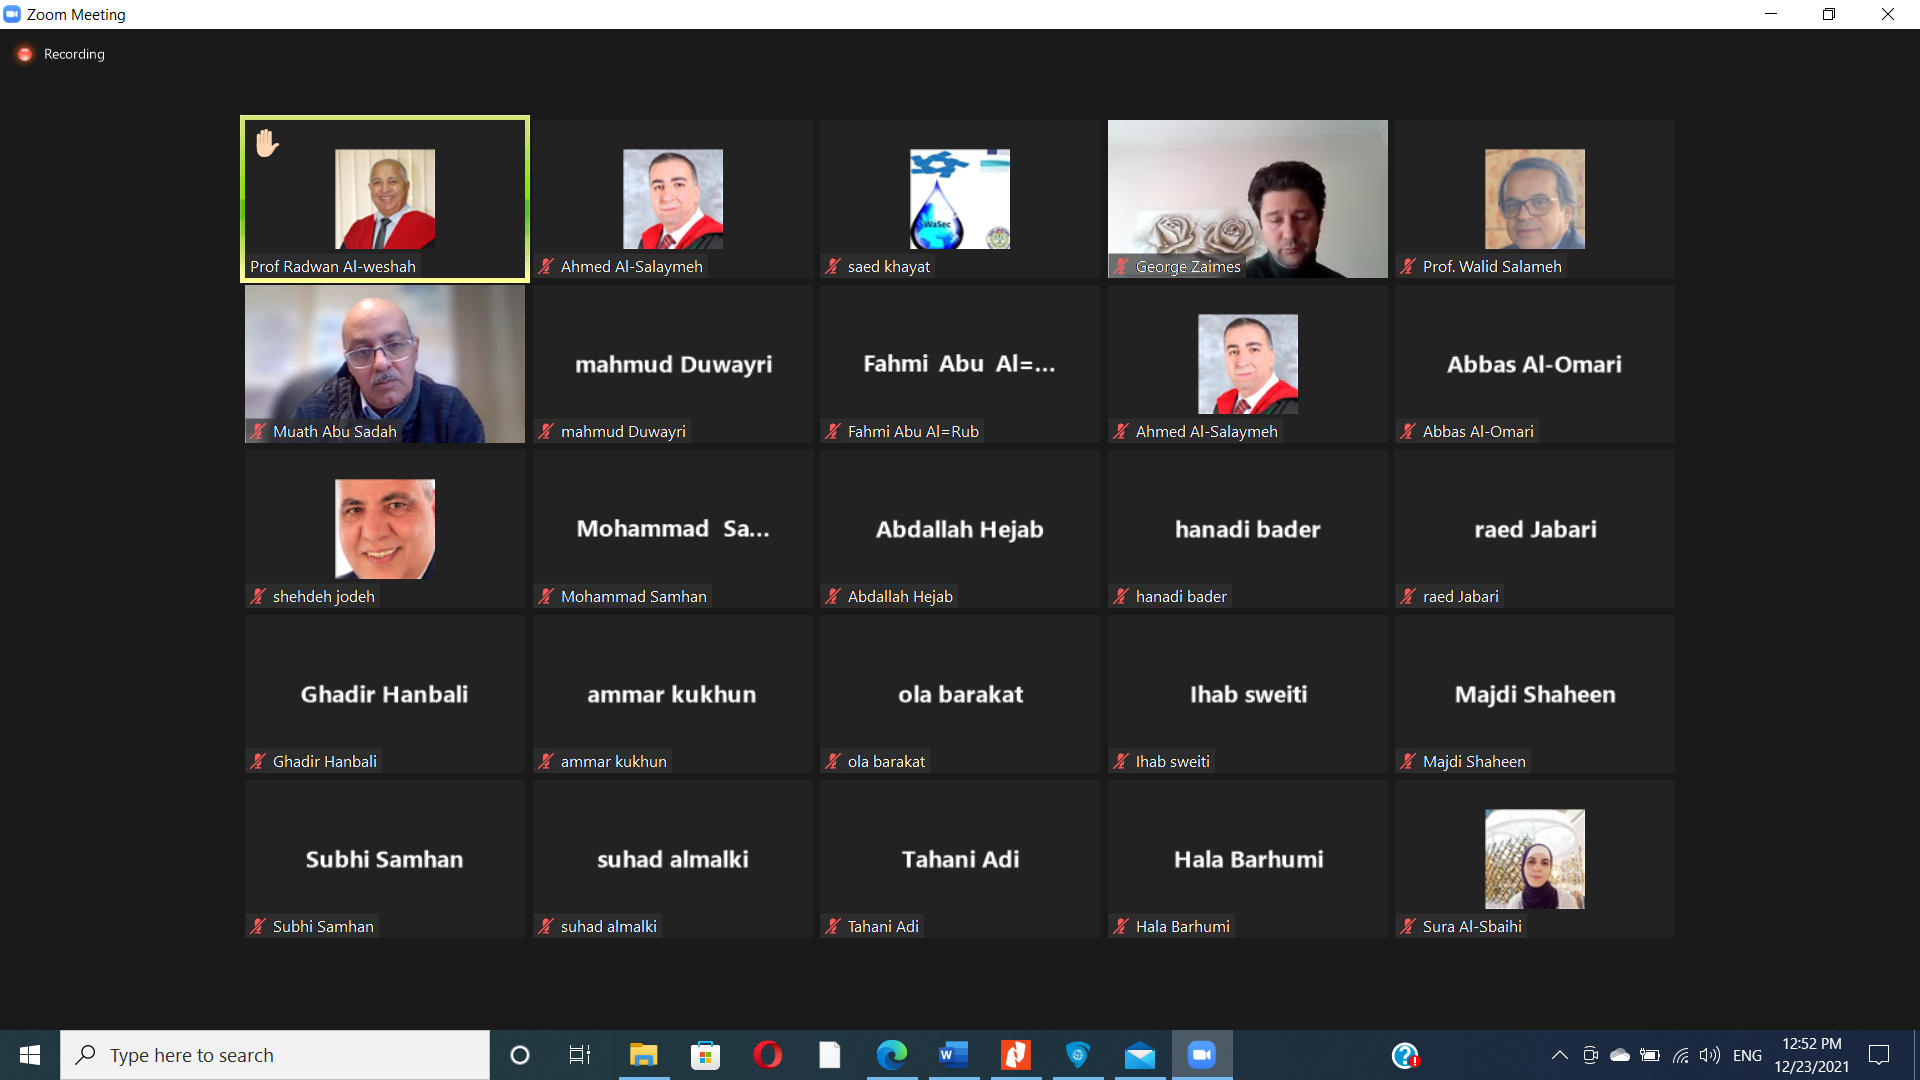Select the hanadi bader participant tile
Screen dimensions: 1920x1080
point(1247,529)
